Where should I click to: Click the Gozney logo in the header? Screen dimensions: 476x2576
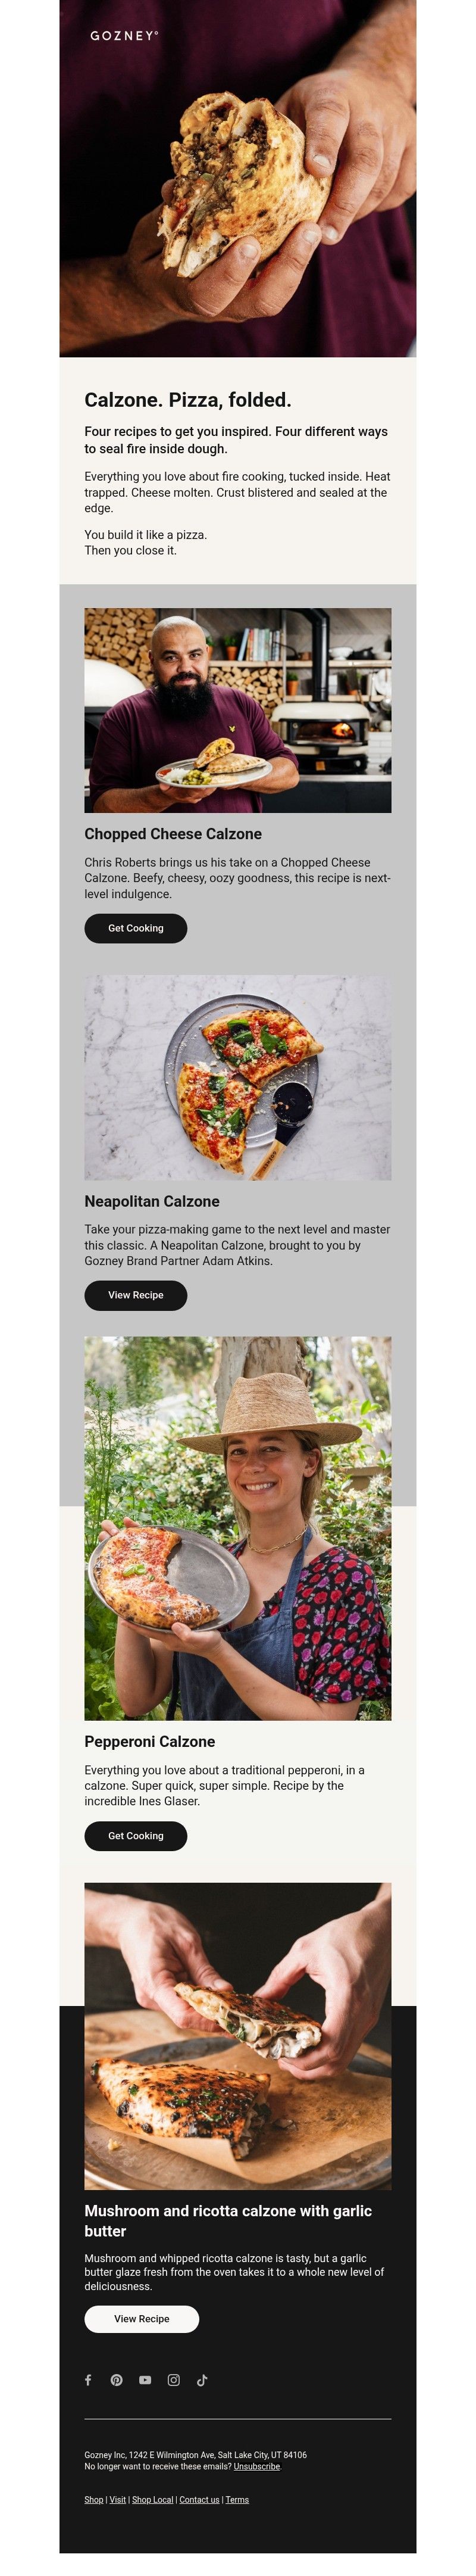[124, 36]
